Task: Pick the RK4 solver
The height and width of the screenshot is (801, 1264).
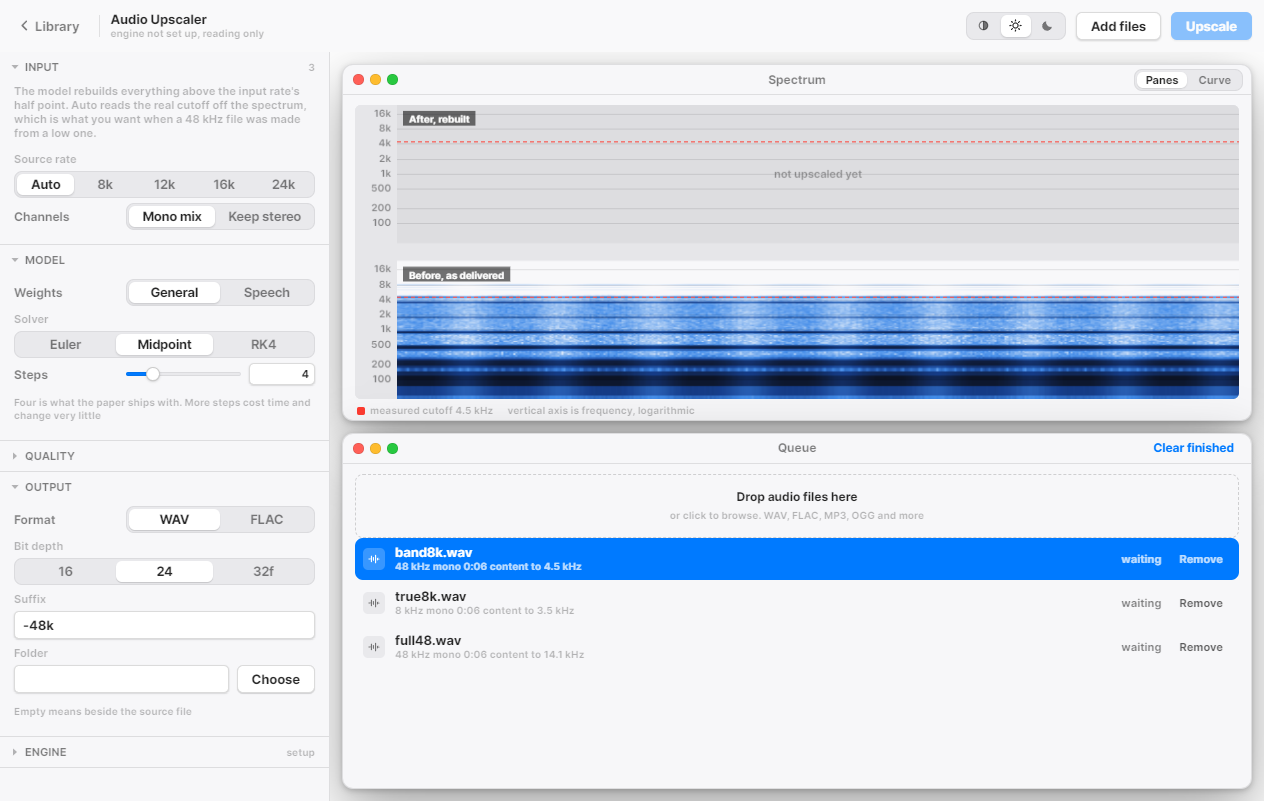Action: (x=264, y=345)
